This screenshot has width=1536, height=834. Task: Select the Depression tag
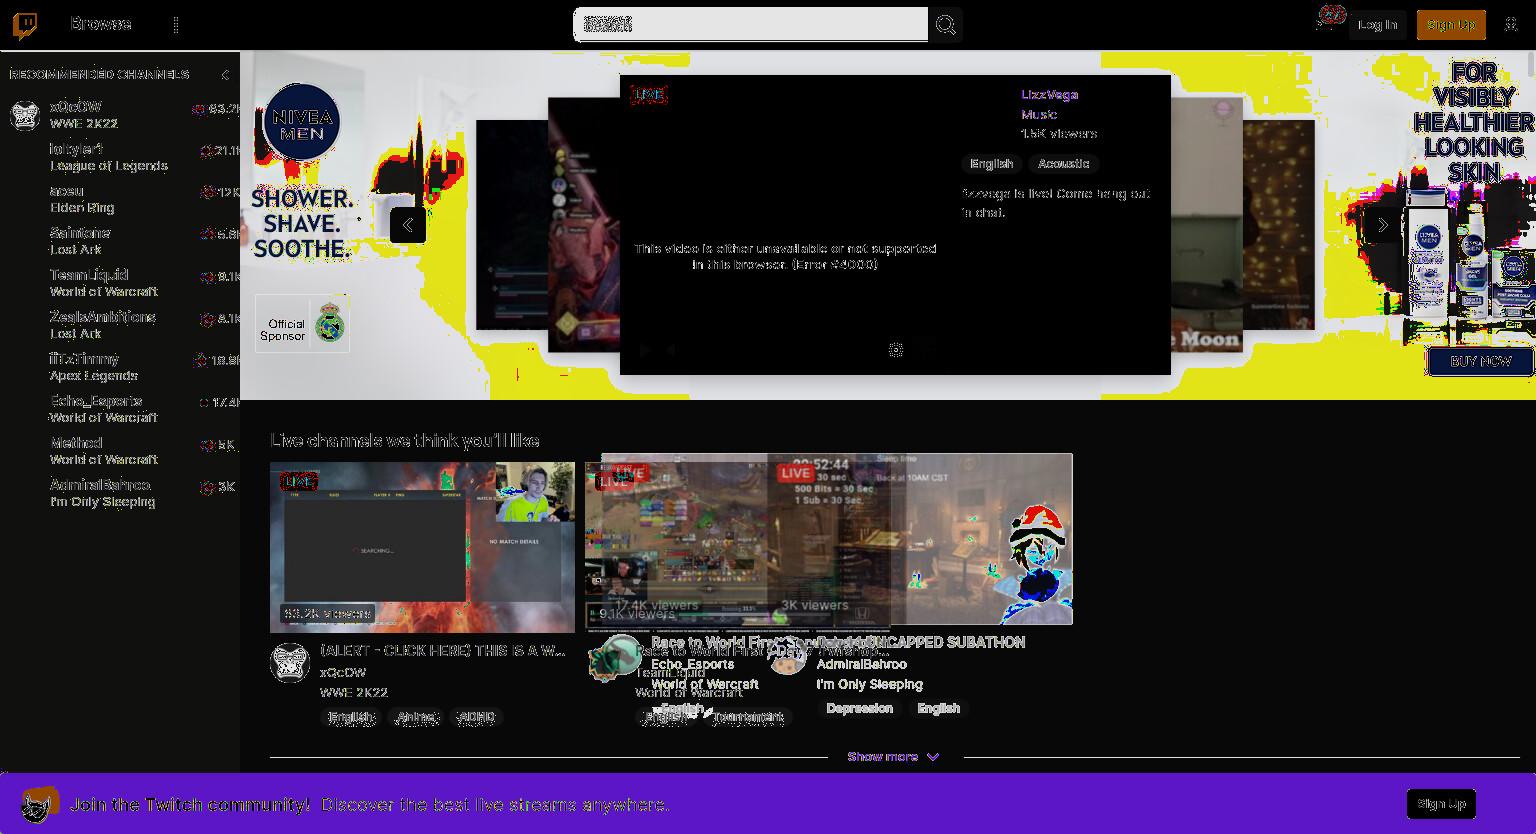[860, 708]
